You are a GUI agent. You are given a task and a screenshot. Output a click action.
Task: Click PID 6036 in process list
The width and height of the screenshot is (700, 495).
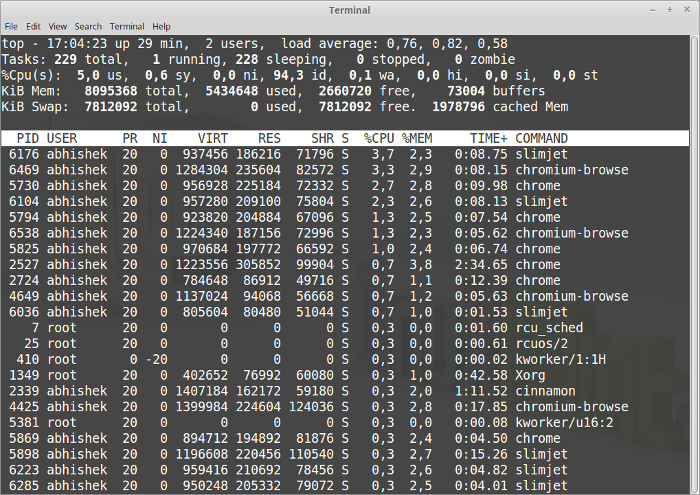click(x=24, y=312)
